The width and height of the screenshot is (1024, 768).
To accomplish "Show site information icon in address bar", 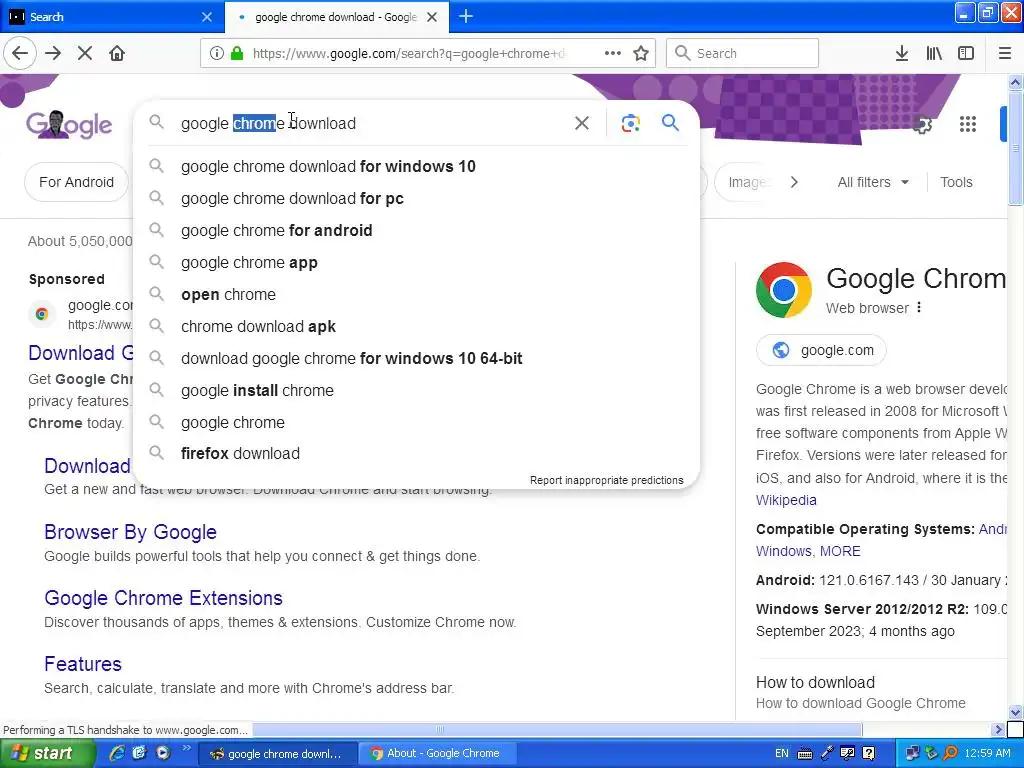I will [x=216, y=54].
